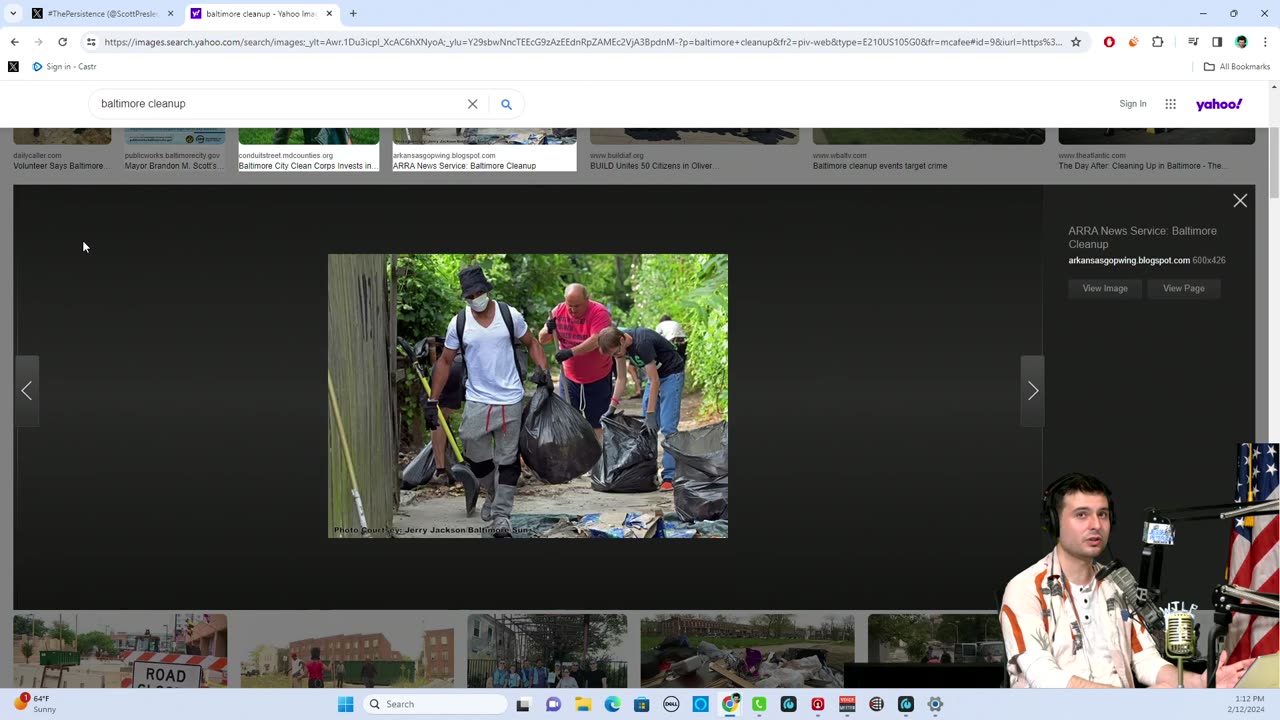Open the weather widget showing 64°F Sunny
1280x720 pixels.
coord(35,704)
